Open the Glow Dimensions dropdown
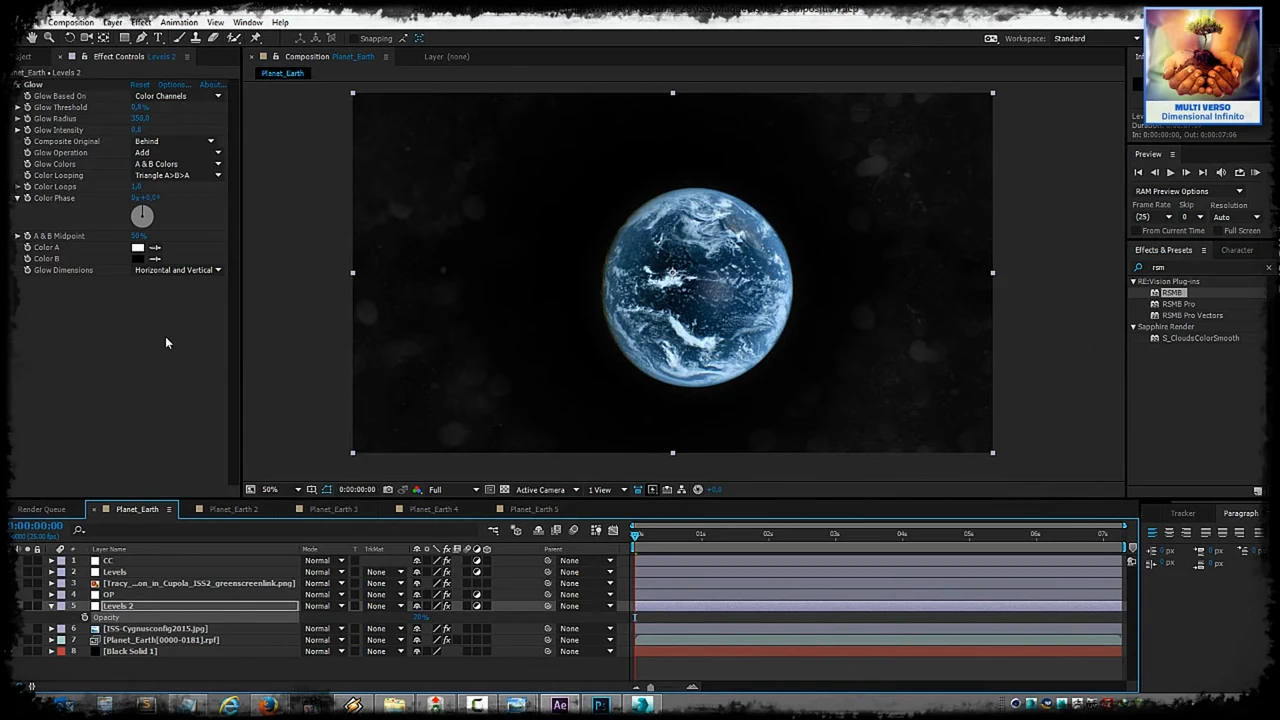 (x=178, y=270)
